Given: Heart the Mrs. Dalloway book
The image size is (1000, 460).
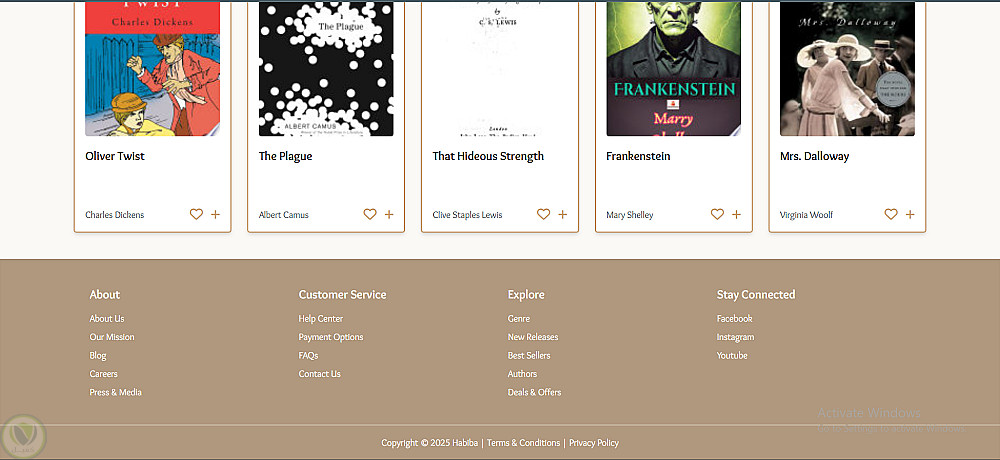Looking at the screenshot, I should (891, 214).
